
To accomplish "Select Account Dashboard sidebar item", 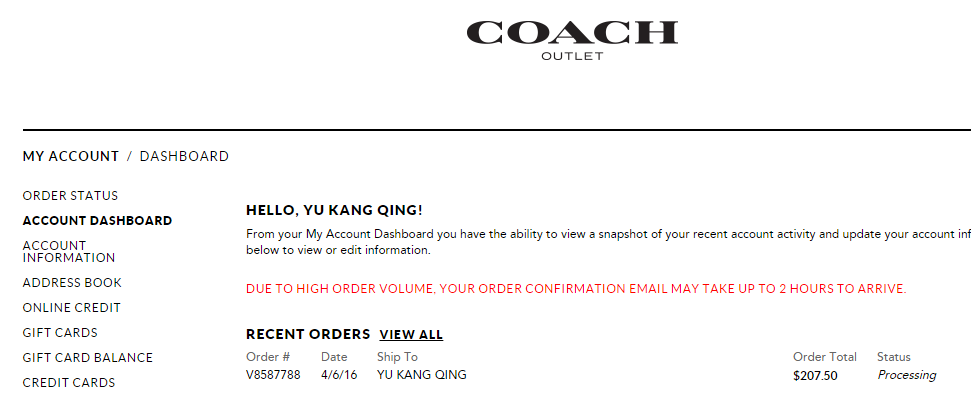I will coord(97,221).
